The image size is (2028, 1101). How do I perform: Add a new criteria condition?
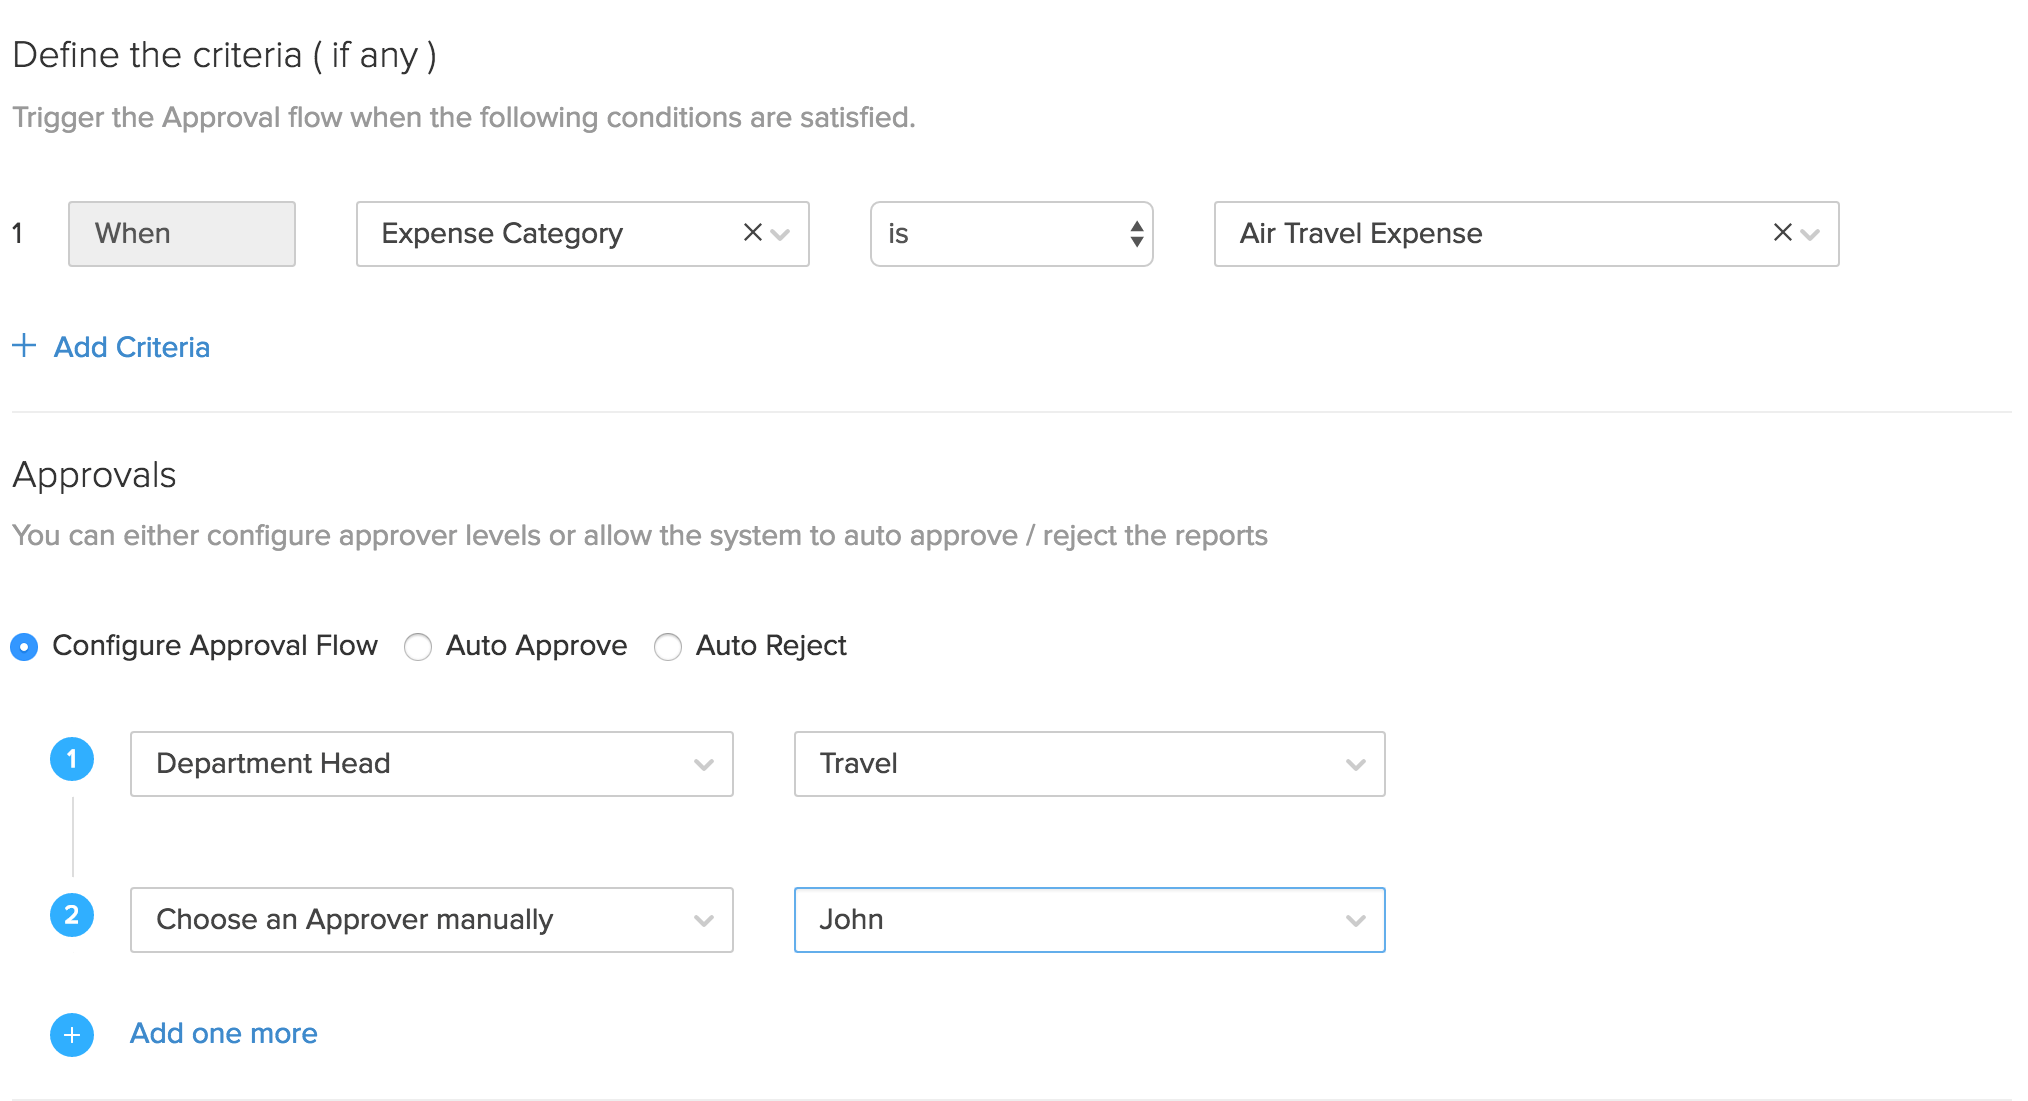pos(131,346)
